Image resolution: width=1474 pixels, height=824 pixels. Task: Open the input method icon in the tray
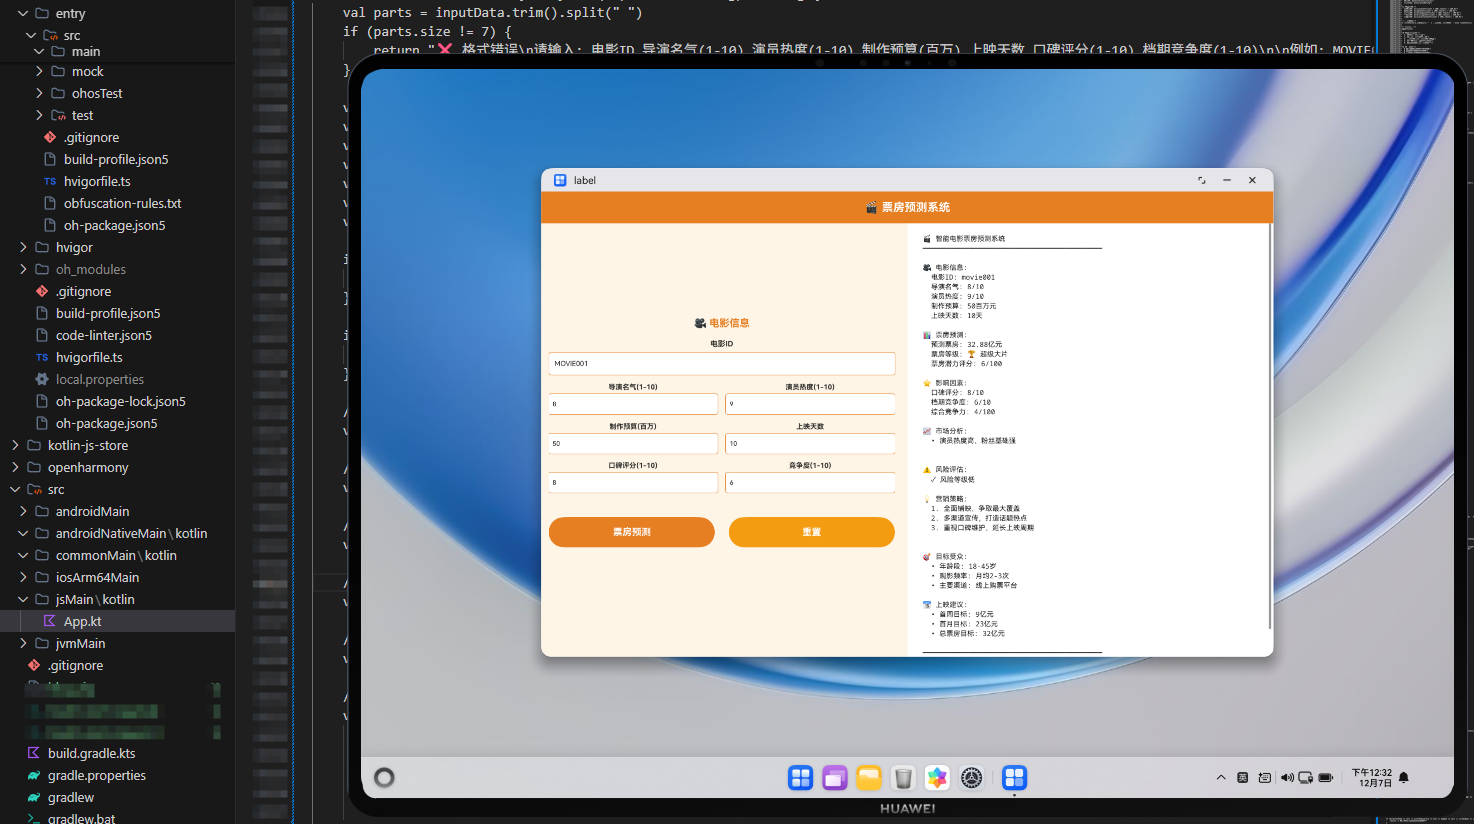point(1242,777)
